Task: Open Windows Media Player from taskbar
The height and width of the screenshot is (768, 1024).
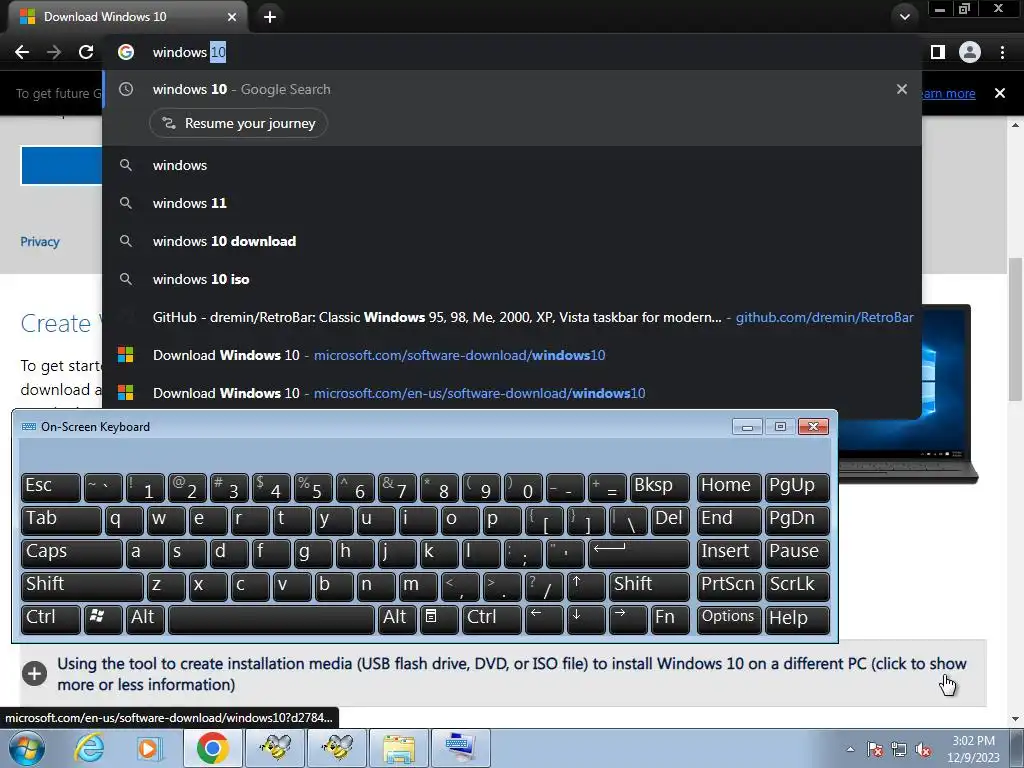Action: pyautogui.click(x=149, y=748)
